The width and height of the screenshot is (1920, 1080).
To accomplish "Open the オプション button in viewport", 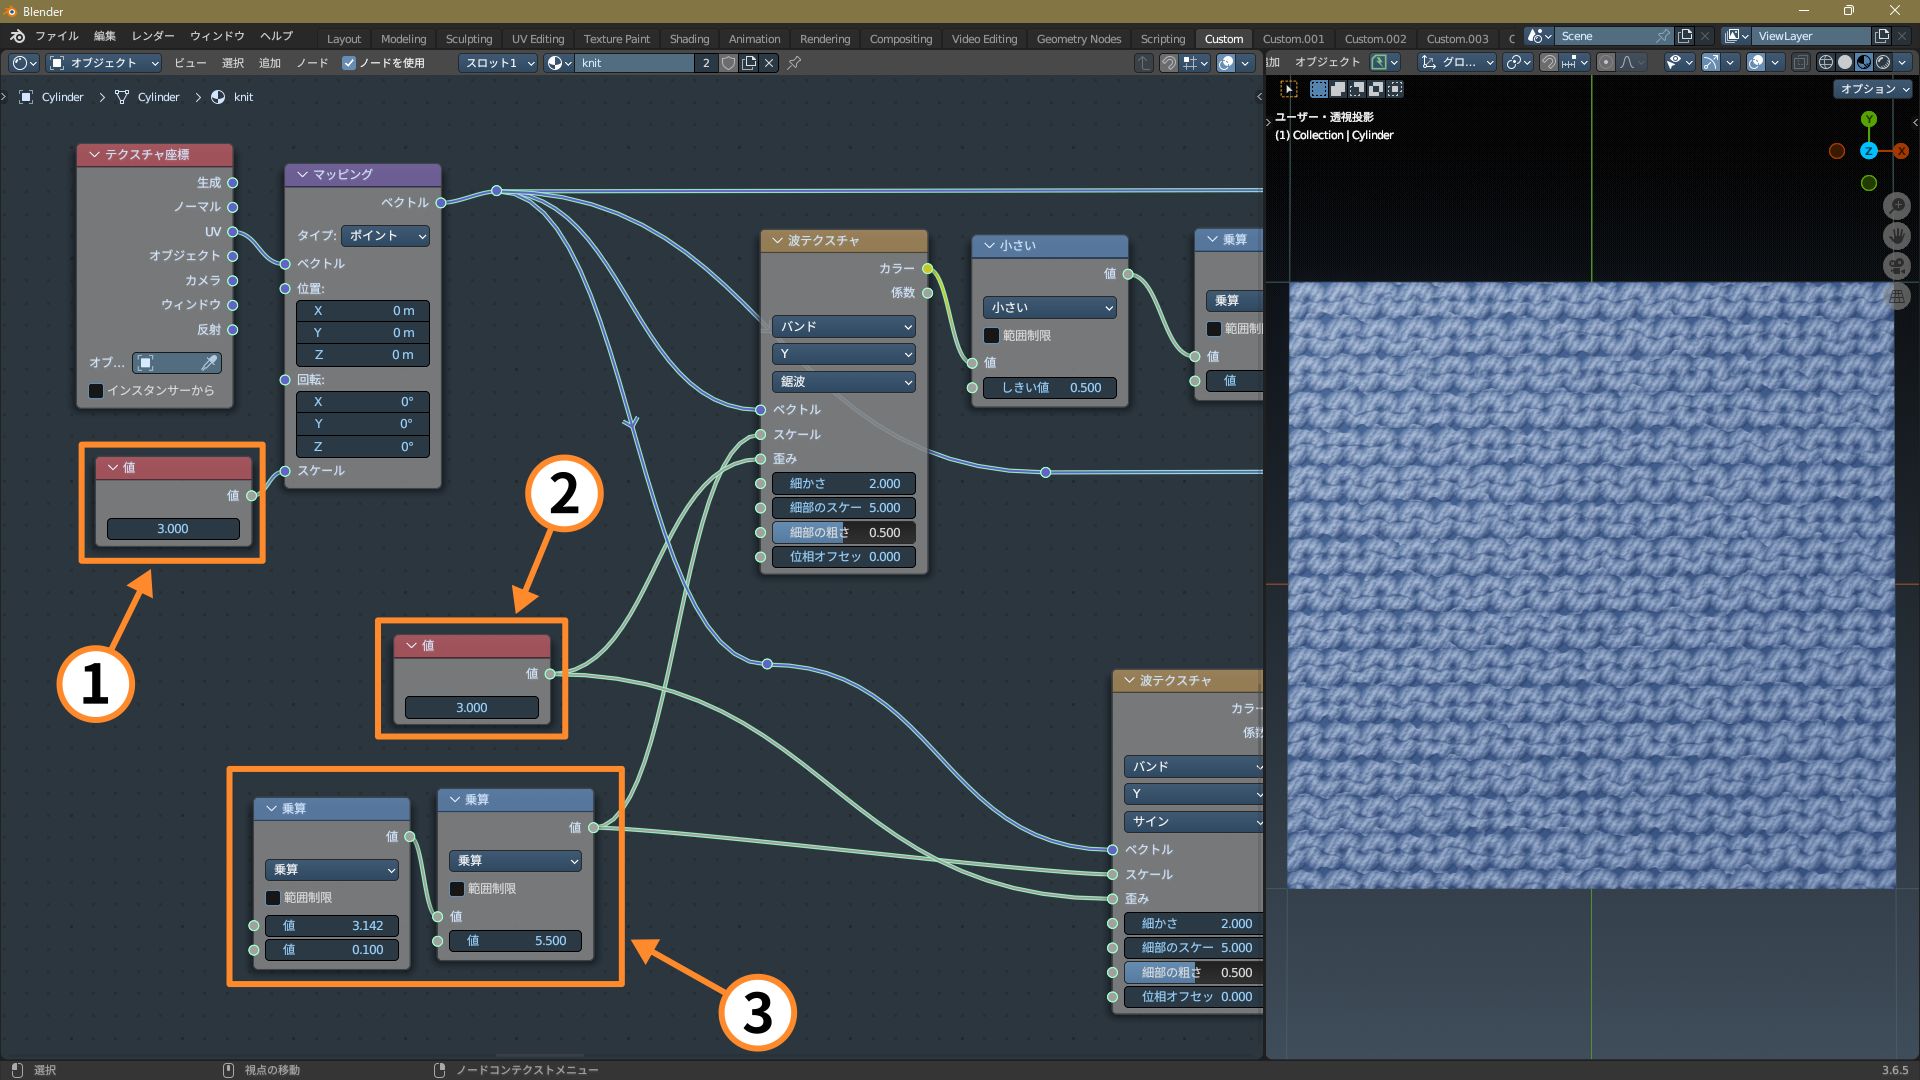I will [1874, 89].
